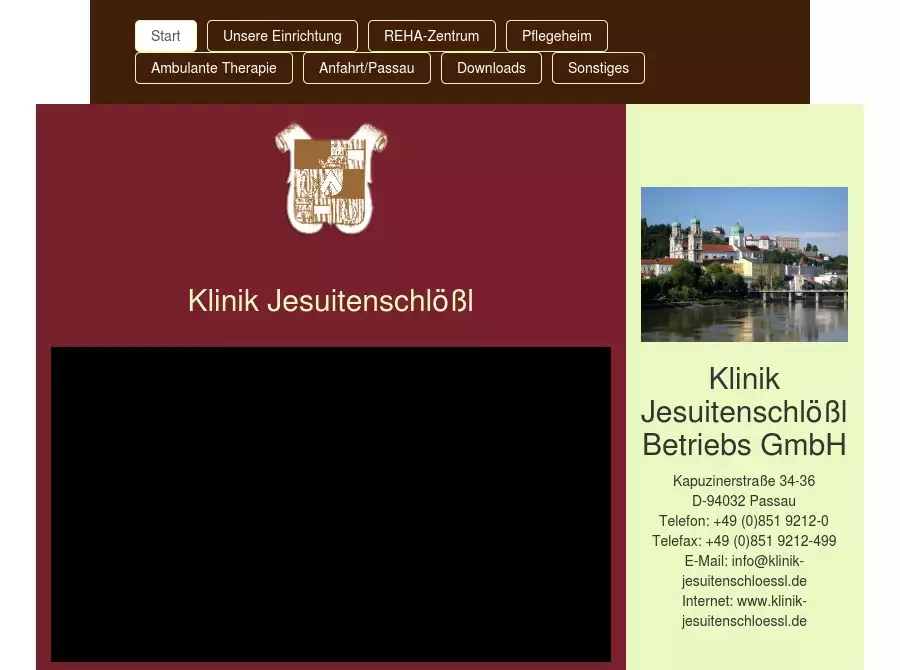
Task: Click the Sonstiges menu button
Action: (598, 68)
